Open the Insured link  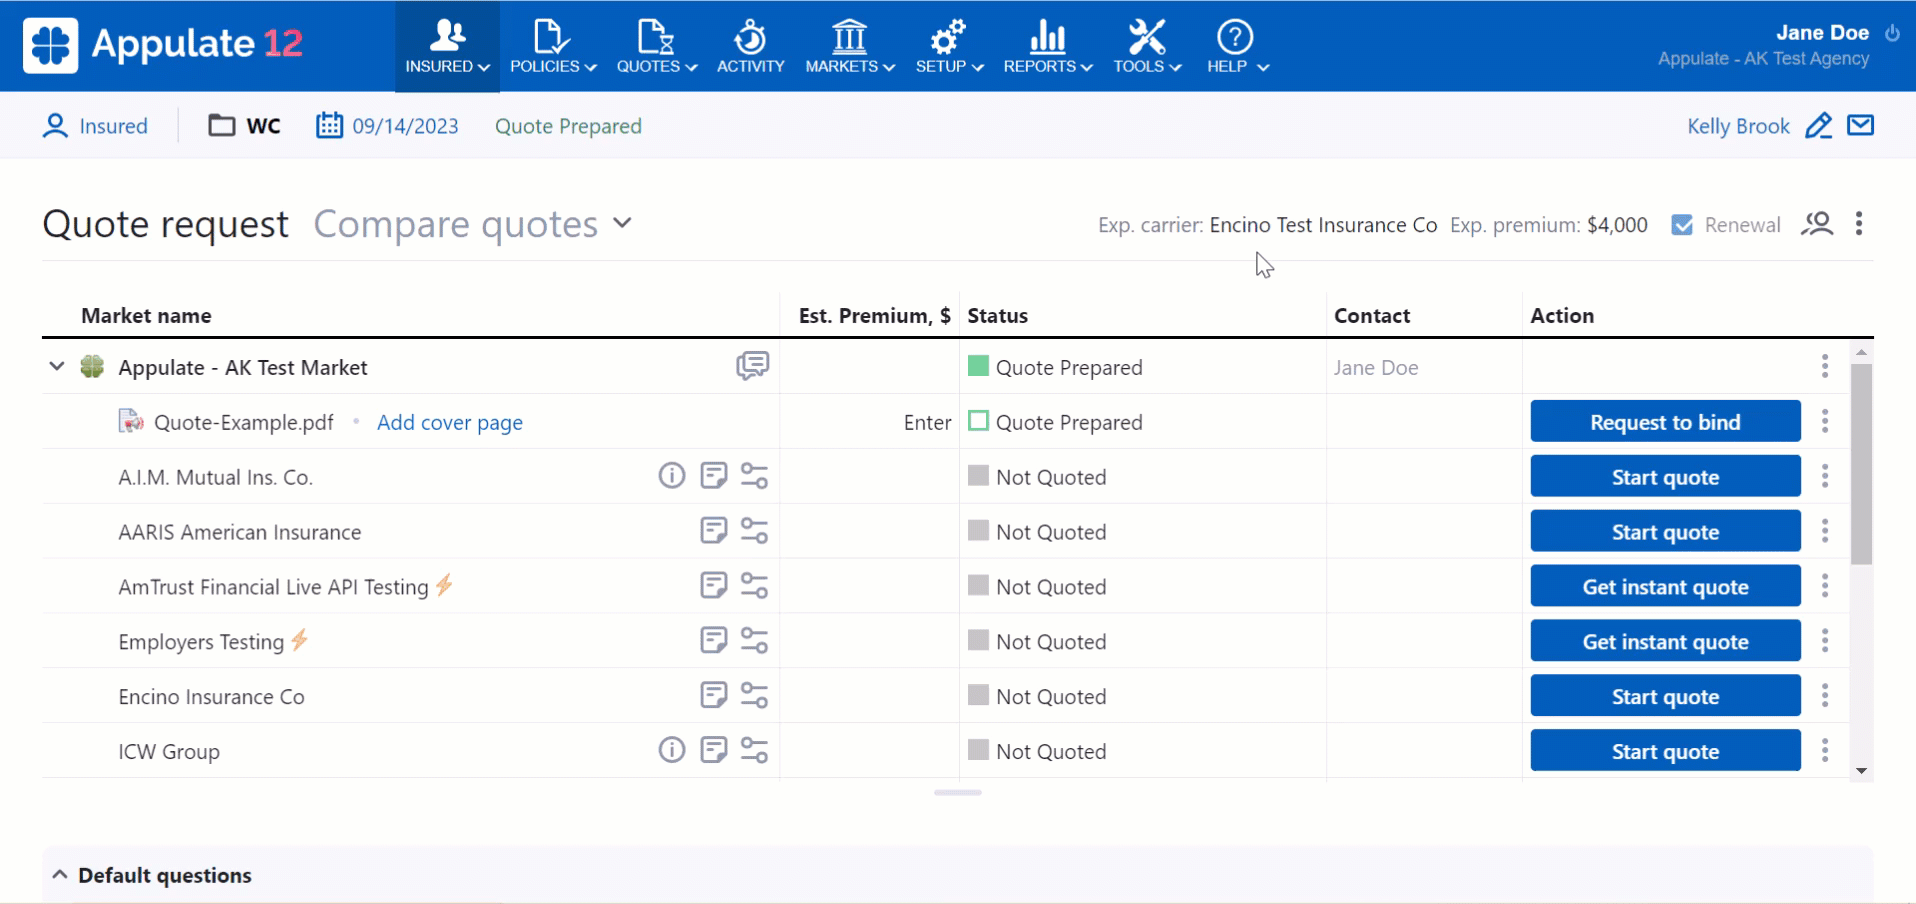pyautogui.click(x=95, y=126)
